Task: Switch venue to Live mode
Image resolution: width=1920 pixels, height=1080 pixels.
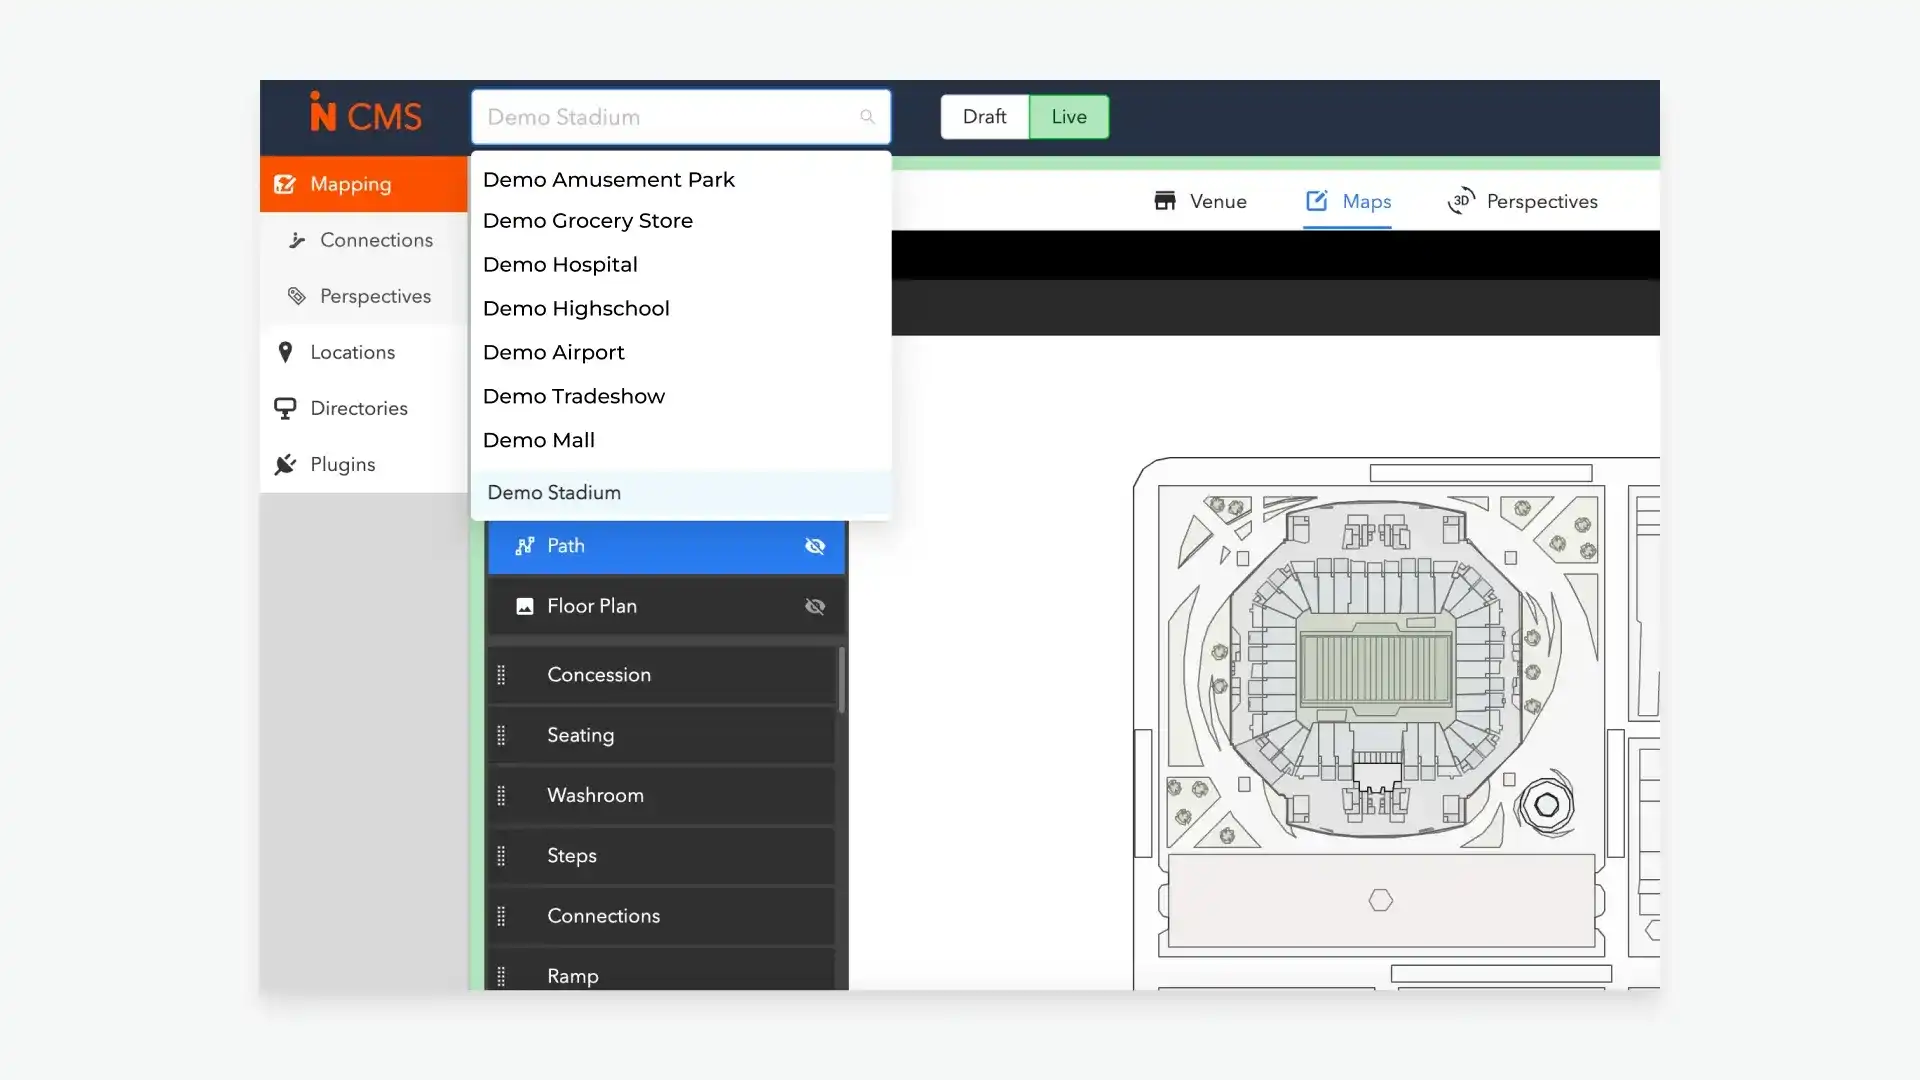Action: [x=1068, y=117]
